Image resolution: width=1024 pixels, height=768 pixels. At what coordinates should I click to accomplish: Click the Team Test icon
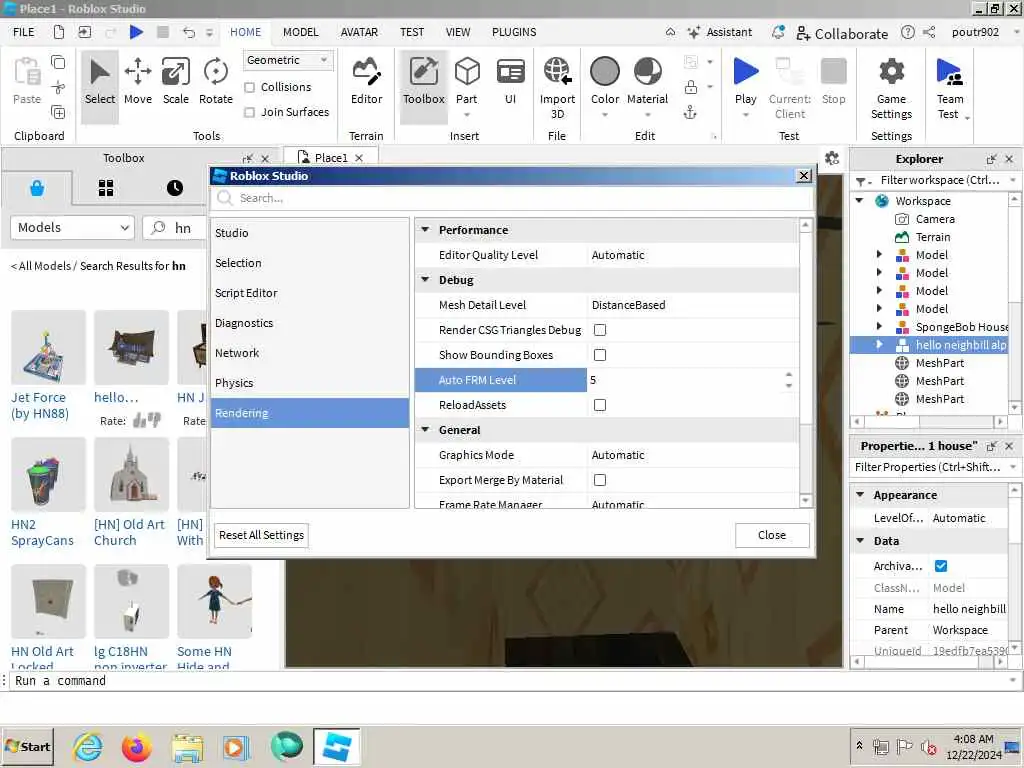coord(950,72)
